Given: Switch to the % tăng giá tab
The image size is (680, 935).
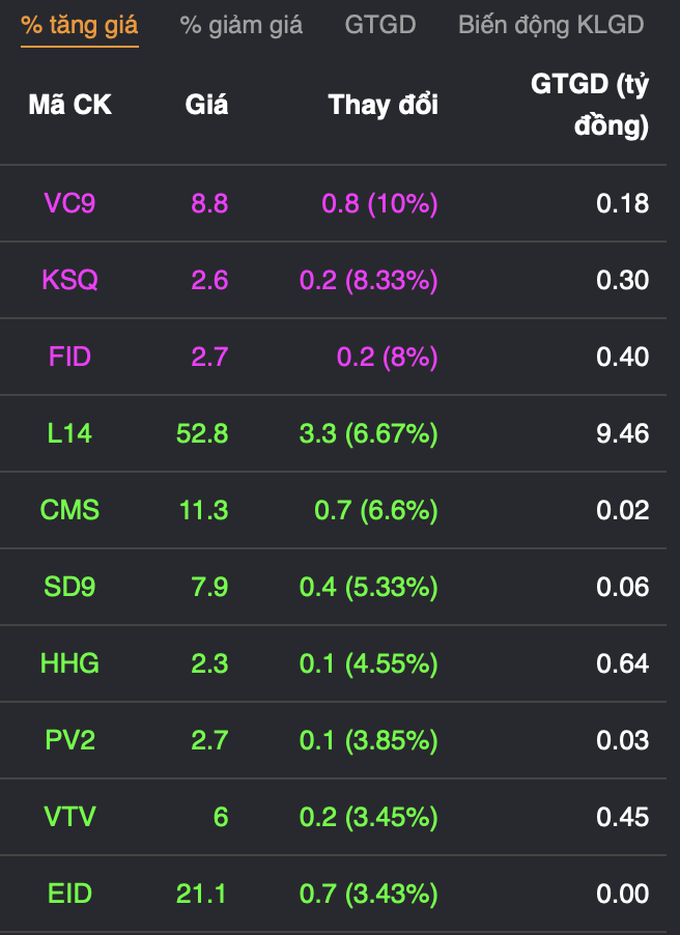Looking at the screenshot, I should pos(79,26).
